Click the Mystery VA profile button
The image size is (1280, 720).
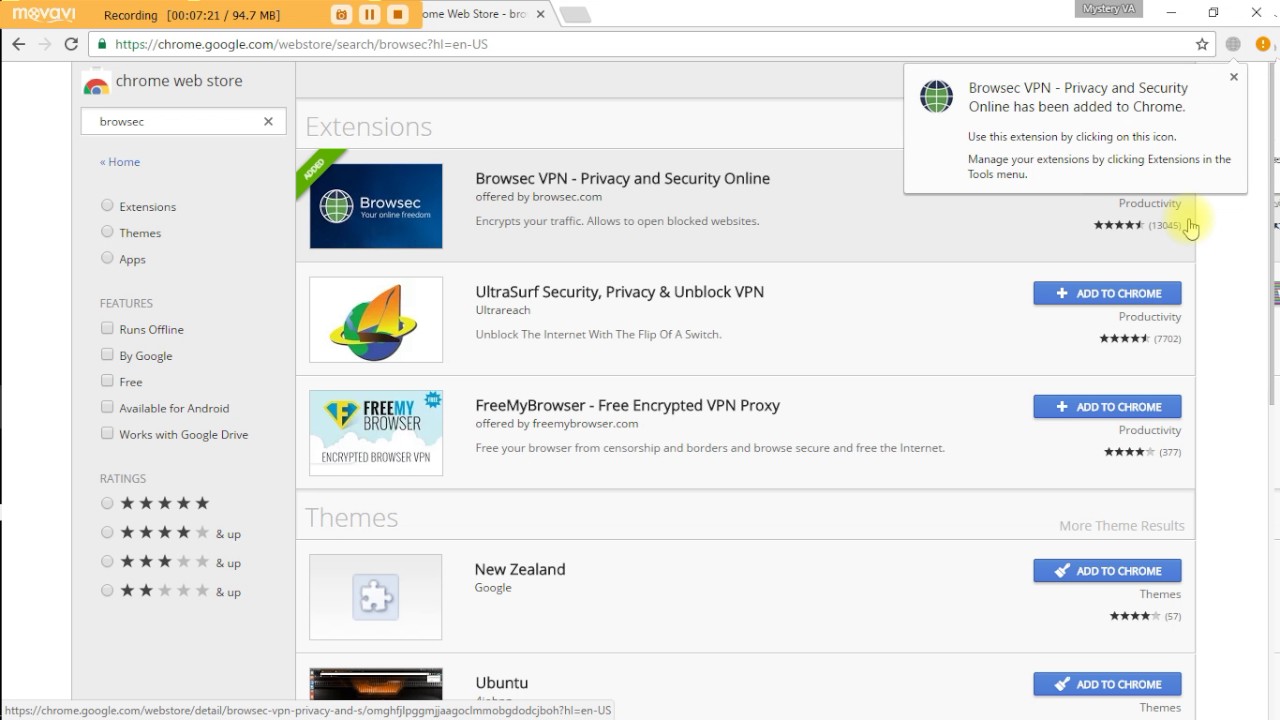[x=1108, y=10]
